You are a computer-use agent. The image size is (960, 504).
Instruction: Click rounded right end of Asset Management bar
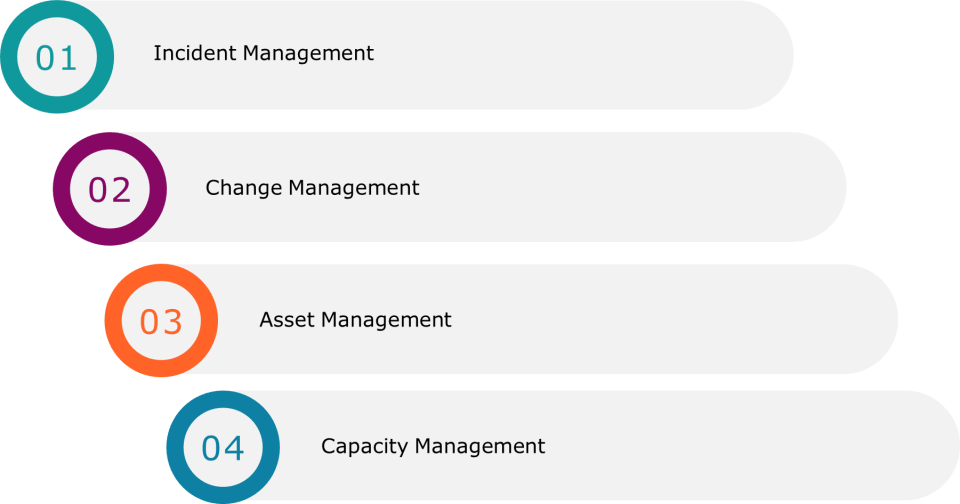click(871, 319)
